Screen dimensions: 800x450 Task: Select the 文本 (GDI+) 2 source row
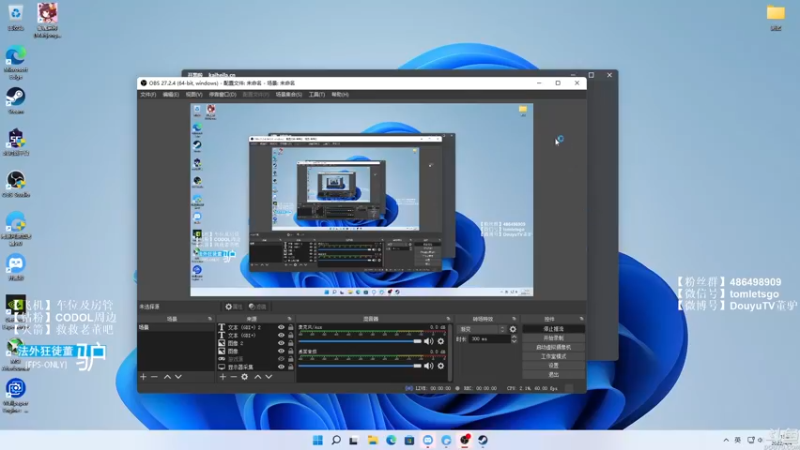pyautogui.click(x=255, y=327)
